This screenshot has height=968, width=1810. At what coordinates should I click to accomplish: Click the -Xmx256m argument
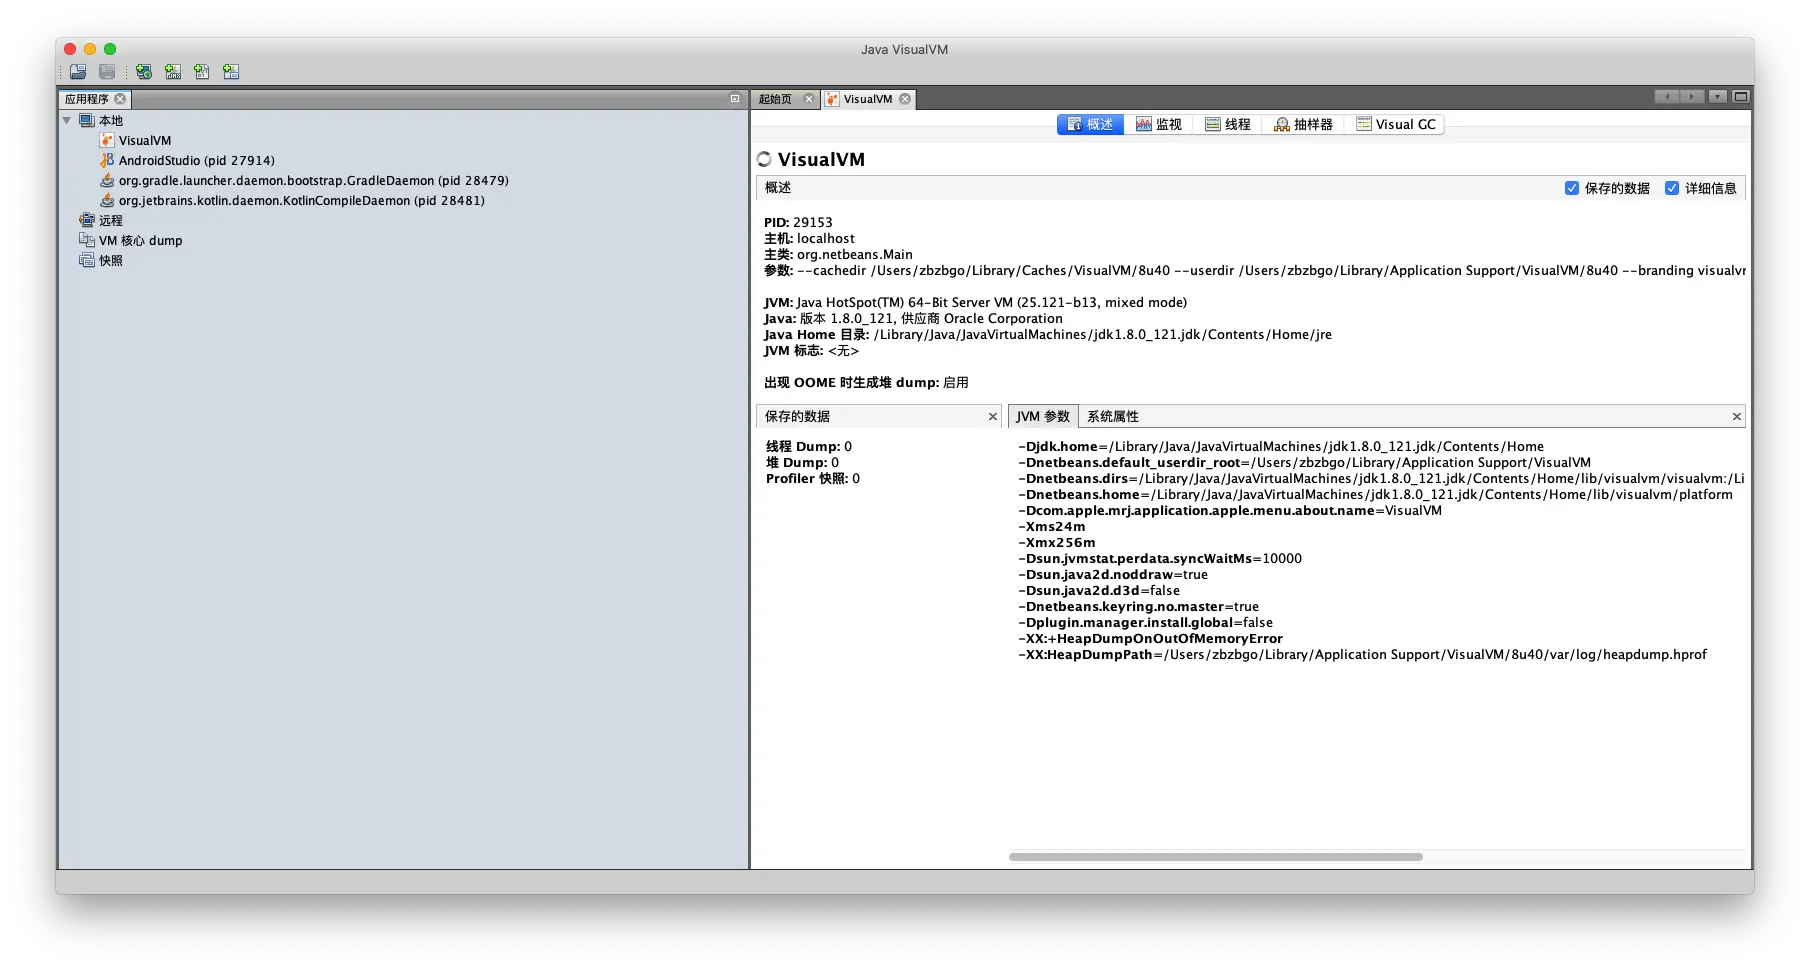click(x=1057, y=543)
